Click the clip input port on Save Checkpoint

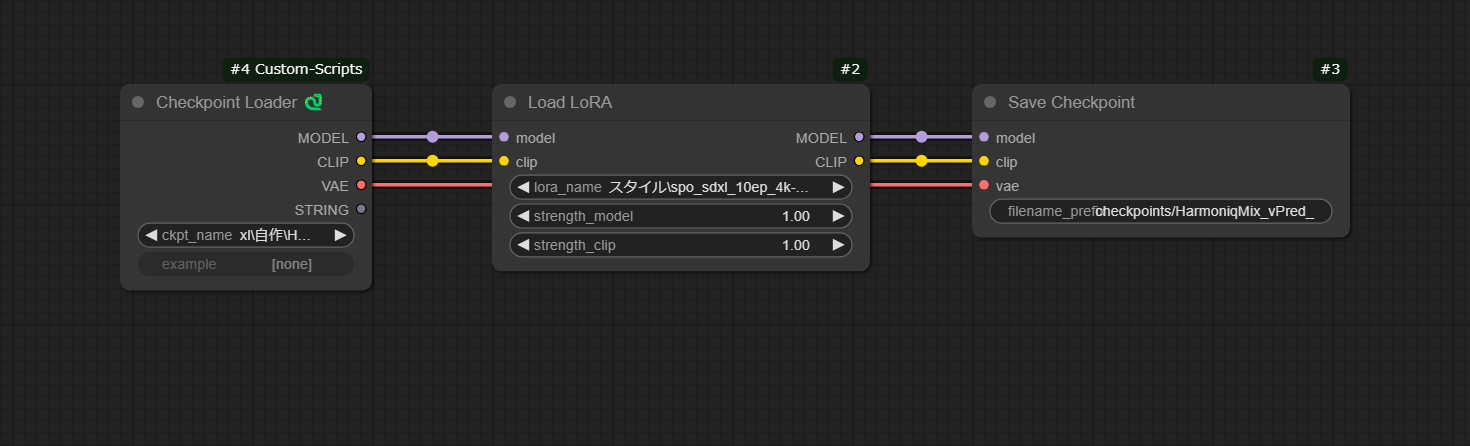tap(984, 161)
